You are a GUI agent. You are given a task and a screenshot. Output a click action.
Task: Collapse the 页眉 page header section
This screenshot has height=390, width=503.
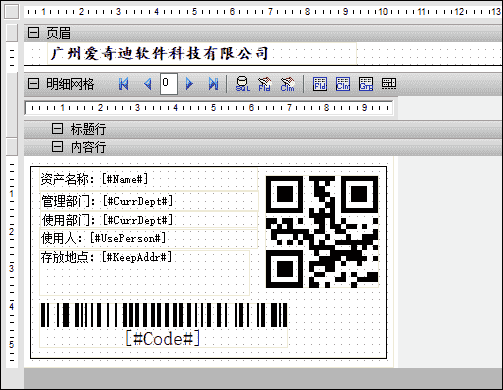pos(33,32)
